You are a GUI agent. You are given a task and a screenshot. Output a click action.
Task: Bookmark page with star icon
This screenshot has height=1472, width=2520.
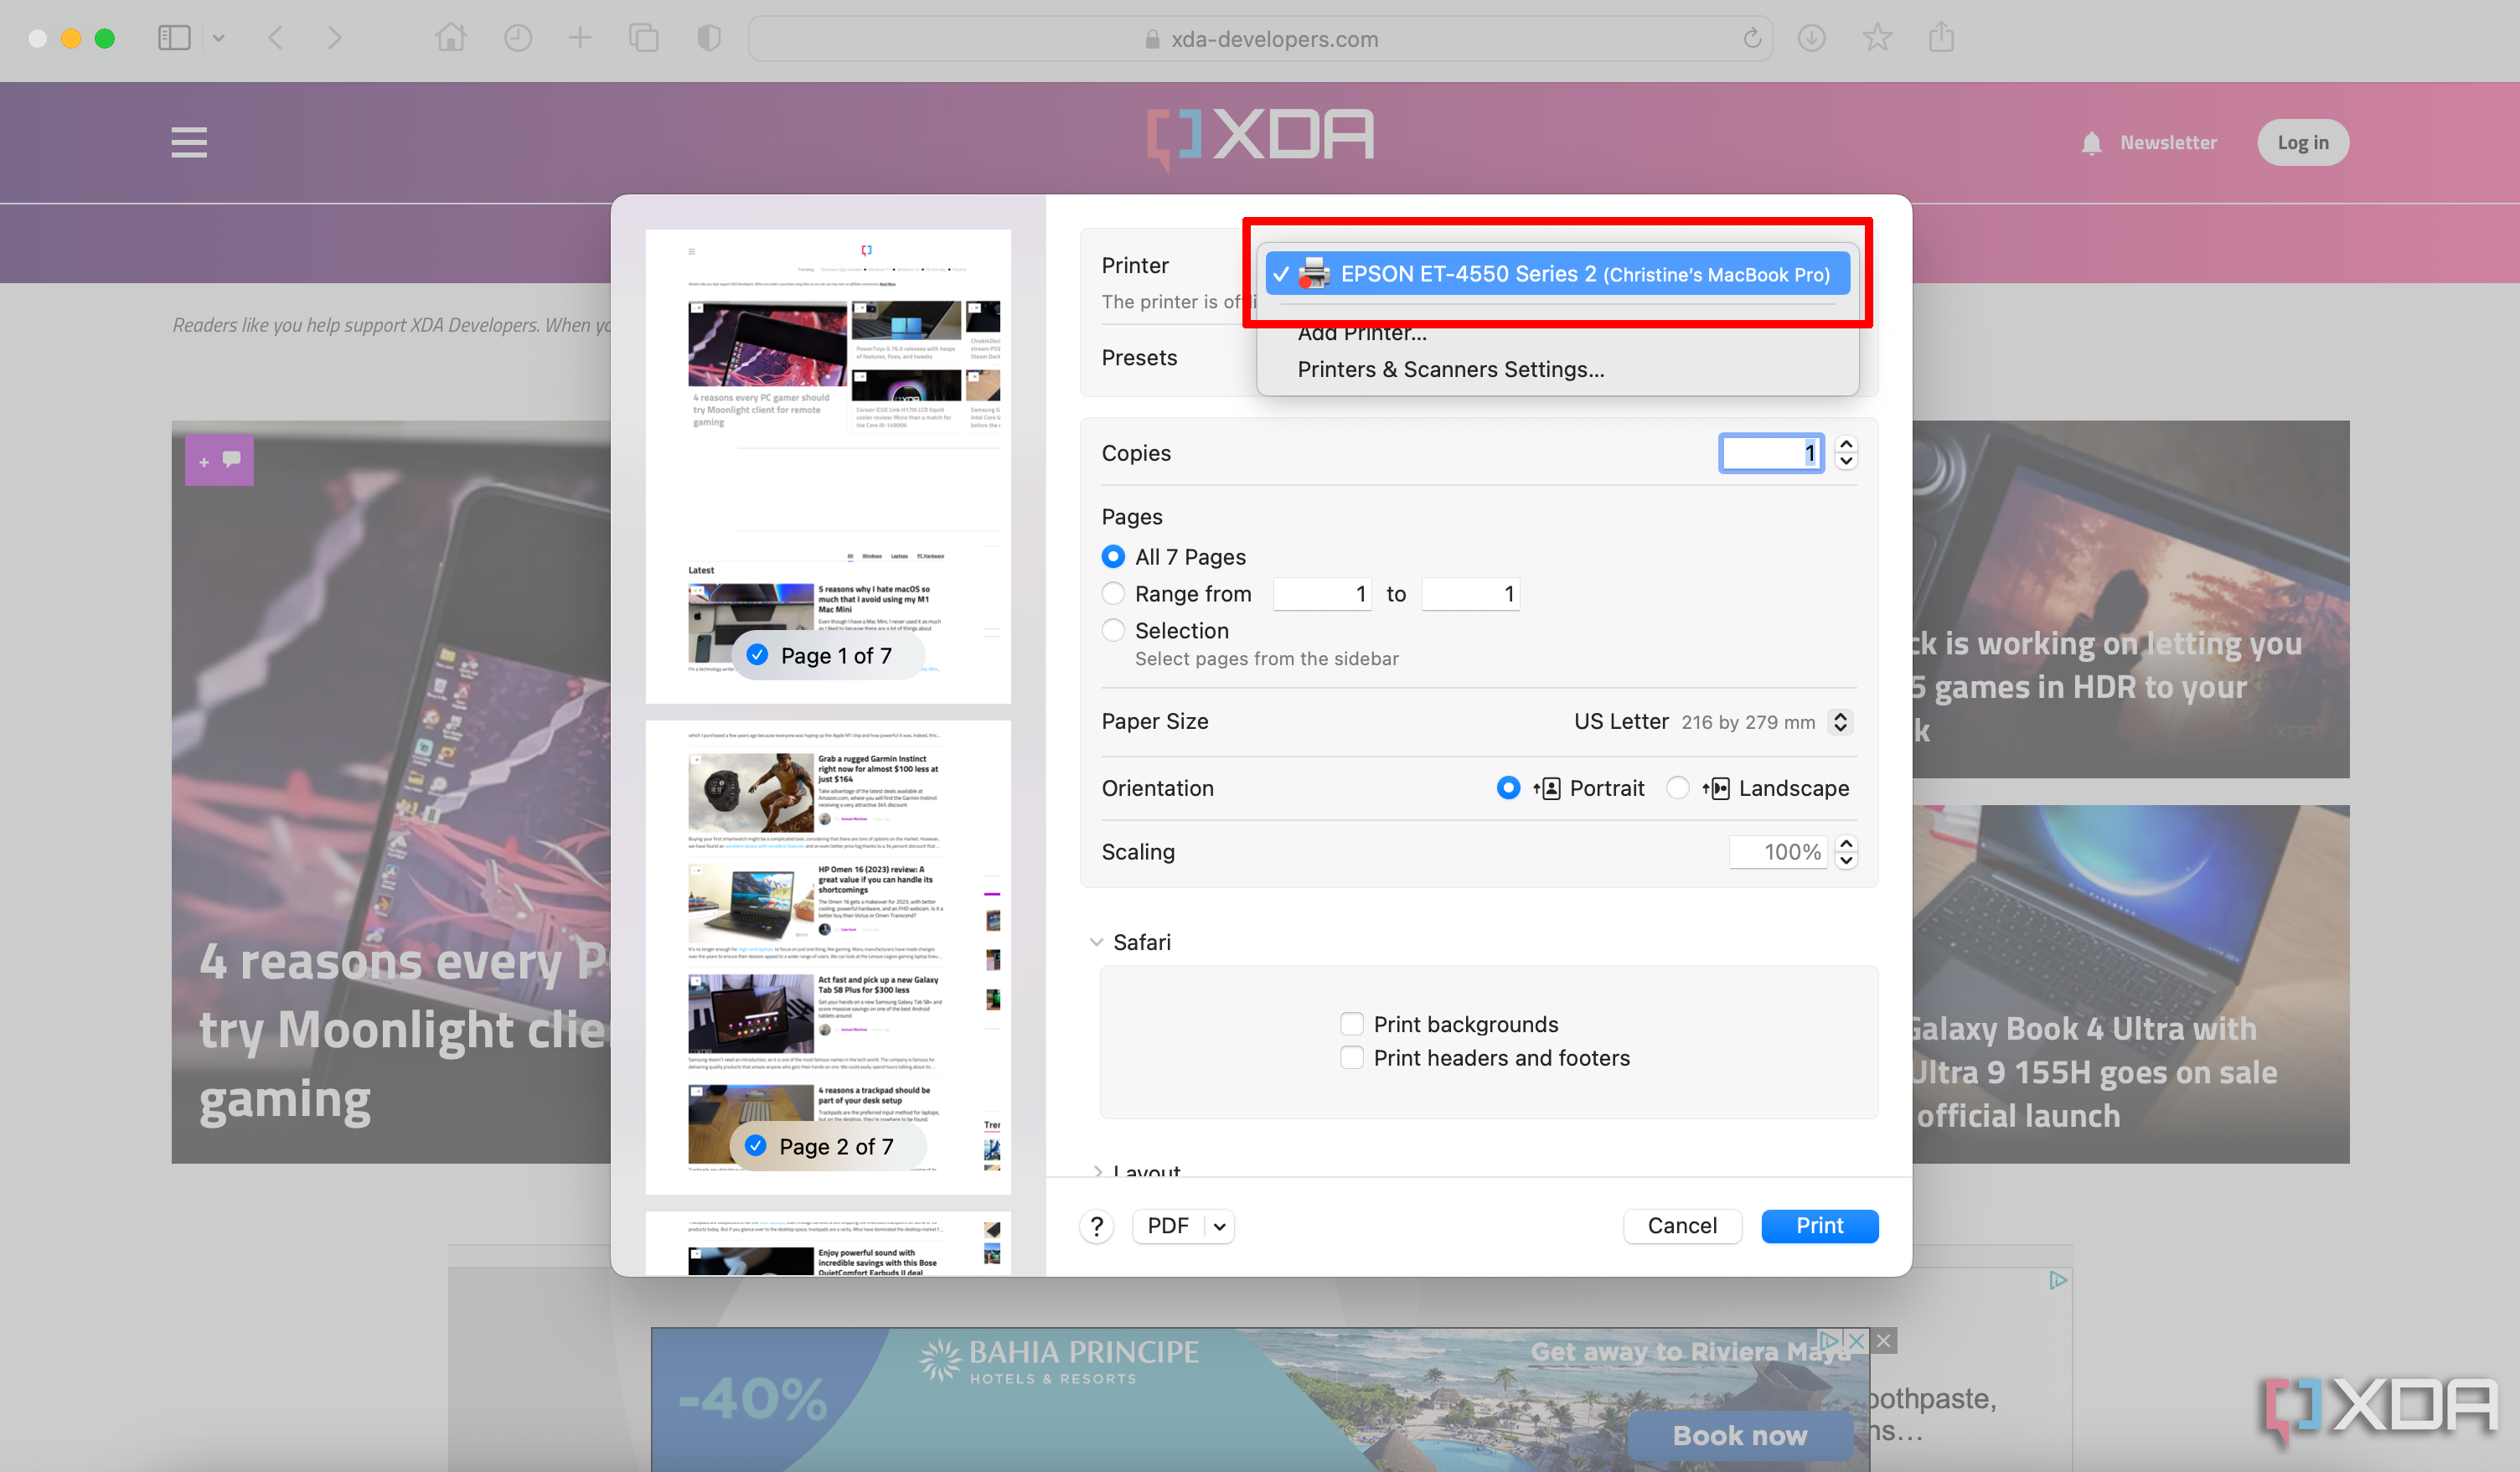[1877, 38]
